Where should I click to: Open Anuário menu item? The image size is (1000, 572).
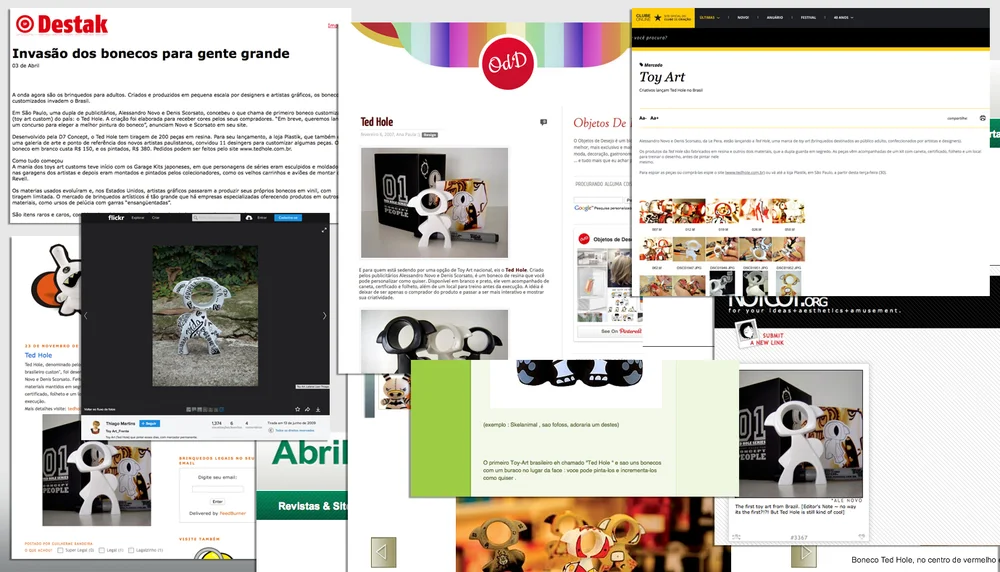point(774,18)
